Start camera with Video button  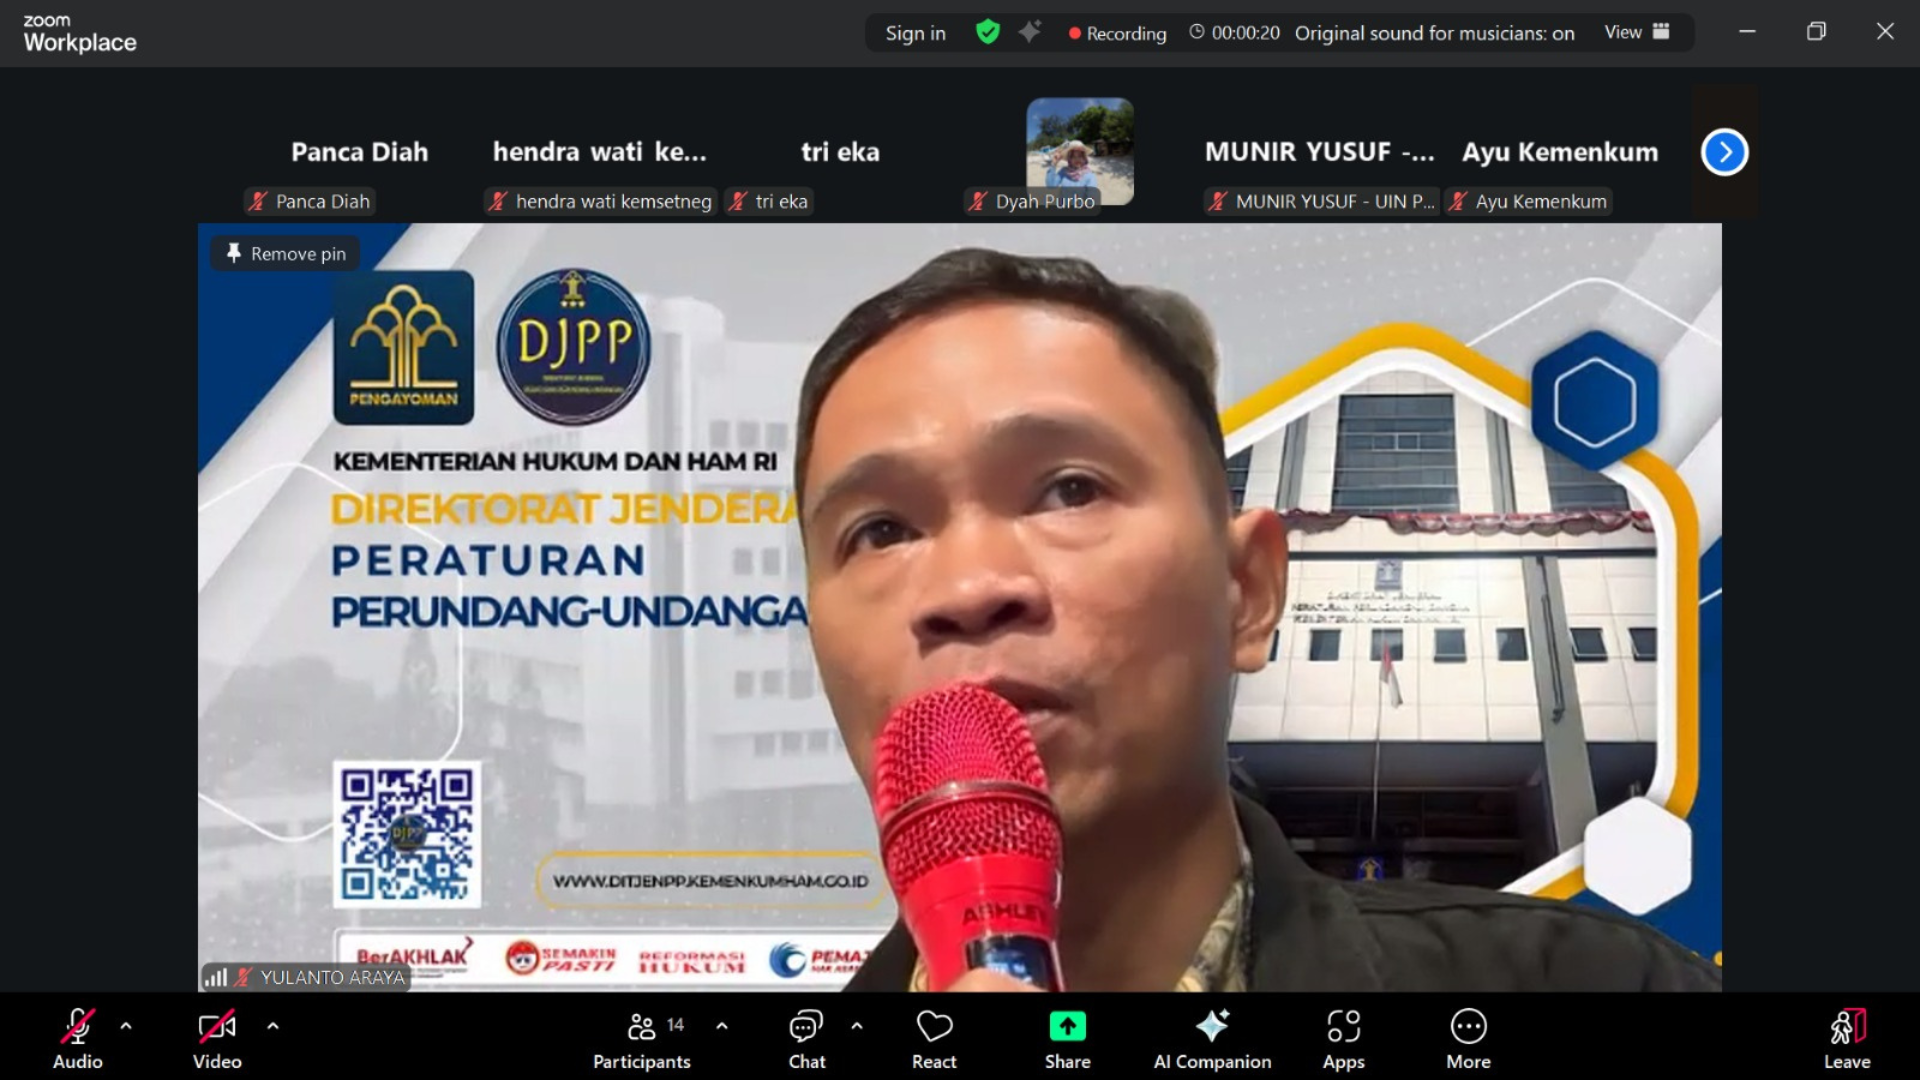click(217, 1038)
